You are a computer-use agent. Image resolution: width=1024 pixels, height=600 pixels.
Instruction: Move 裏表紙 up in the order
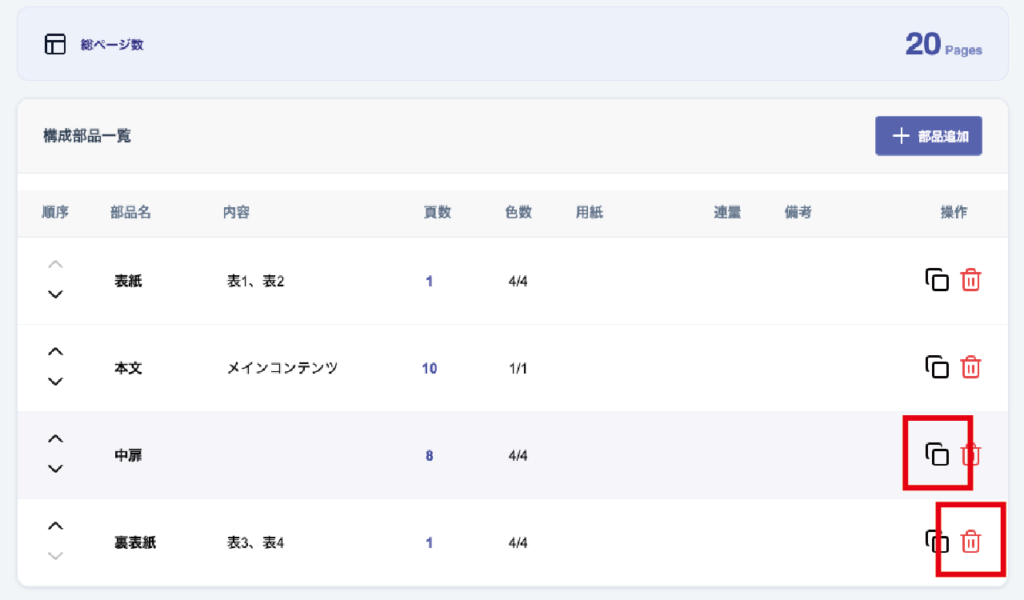[x=56, y=526]
